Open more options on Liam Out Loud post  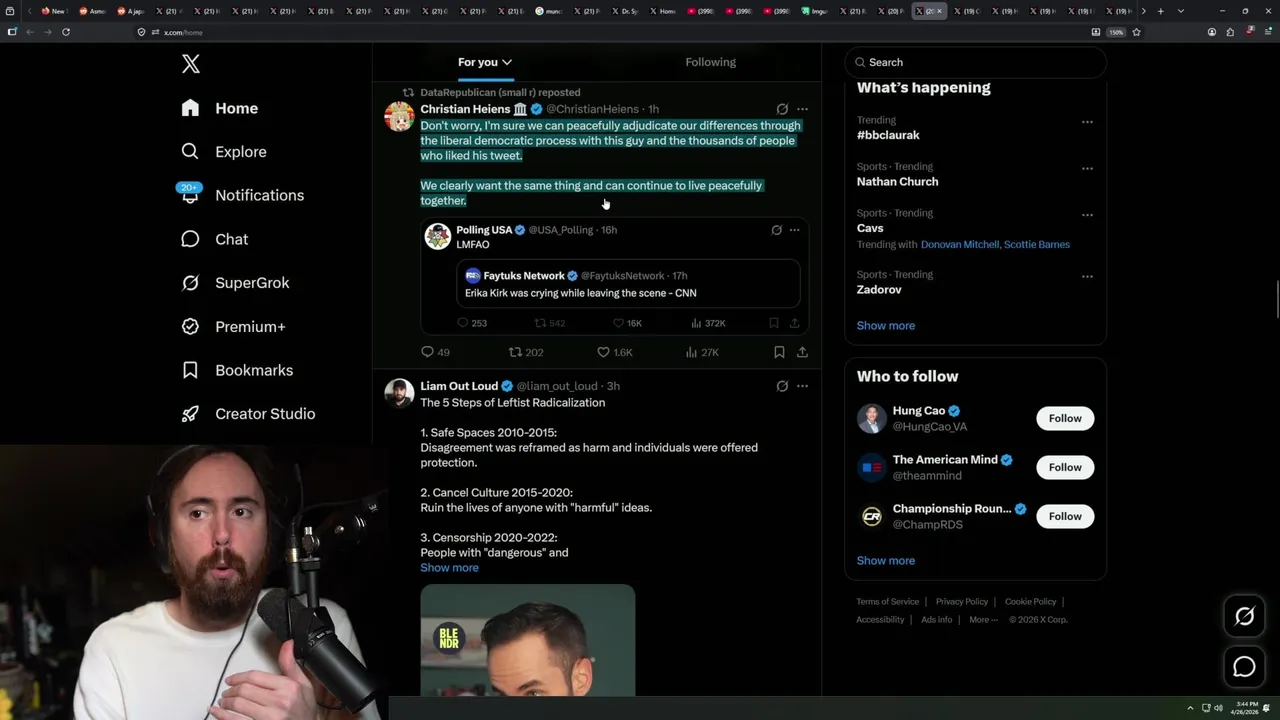coord(802,386)
